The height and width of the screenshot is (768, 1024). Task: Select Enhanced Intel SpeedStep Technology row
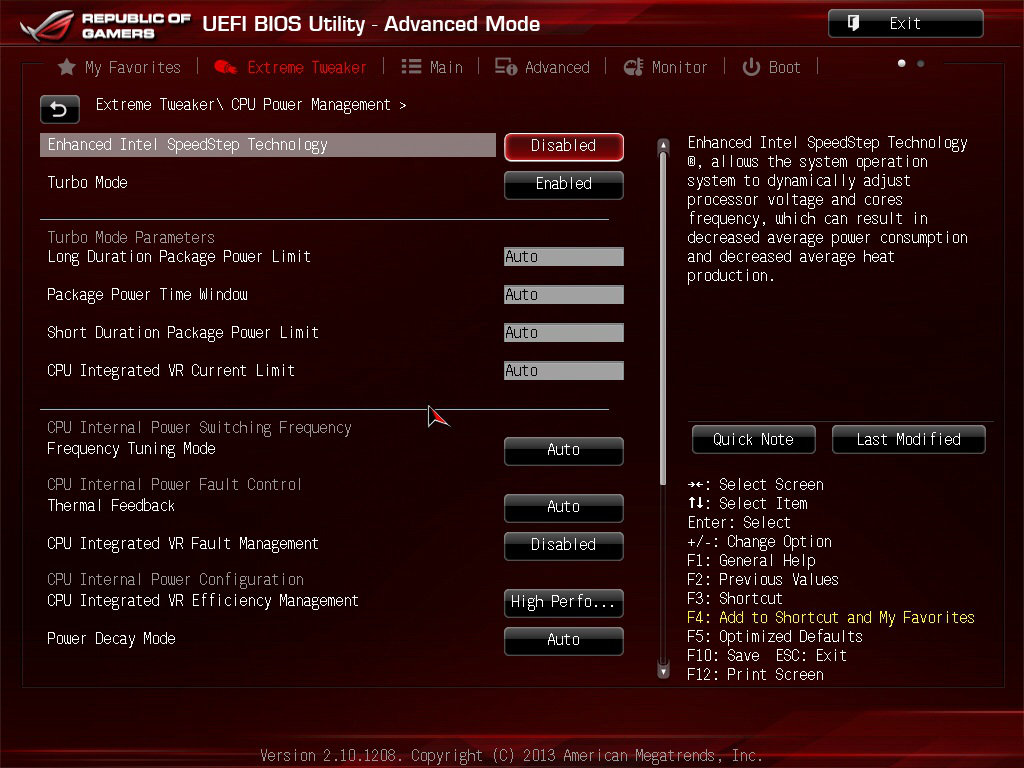(x=268, y=145)
